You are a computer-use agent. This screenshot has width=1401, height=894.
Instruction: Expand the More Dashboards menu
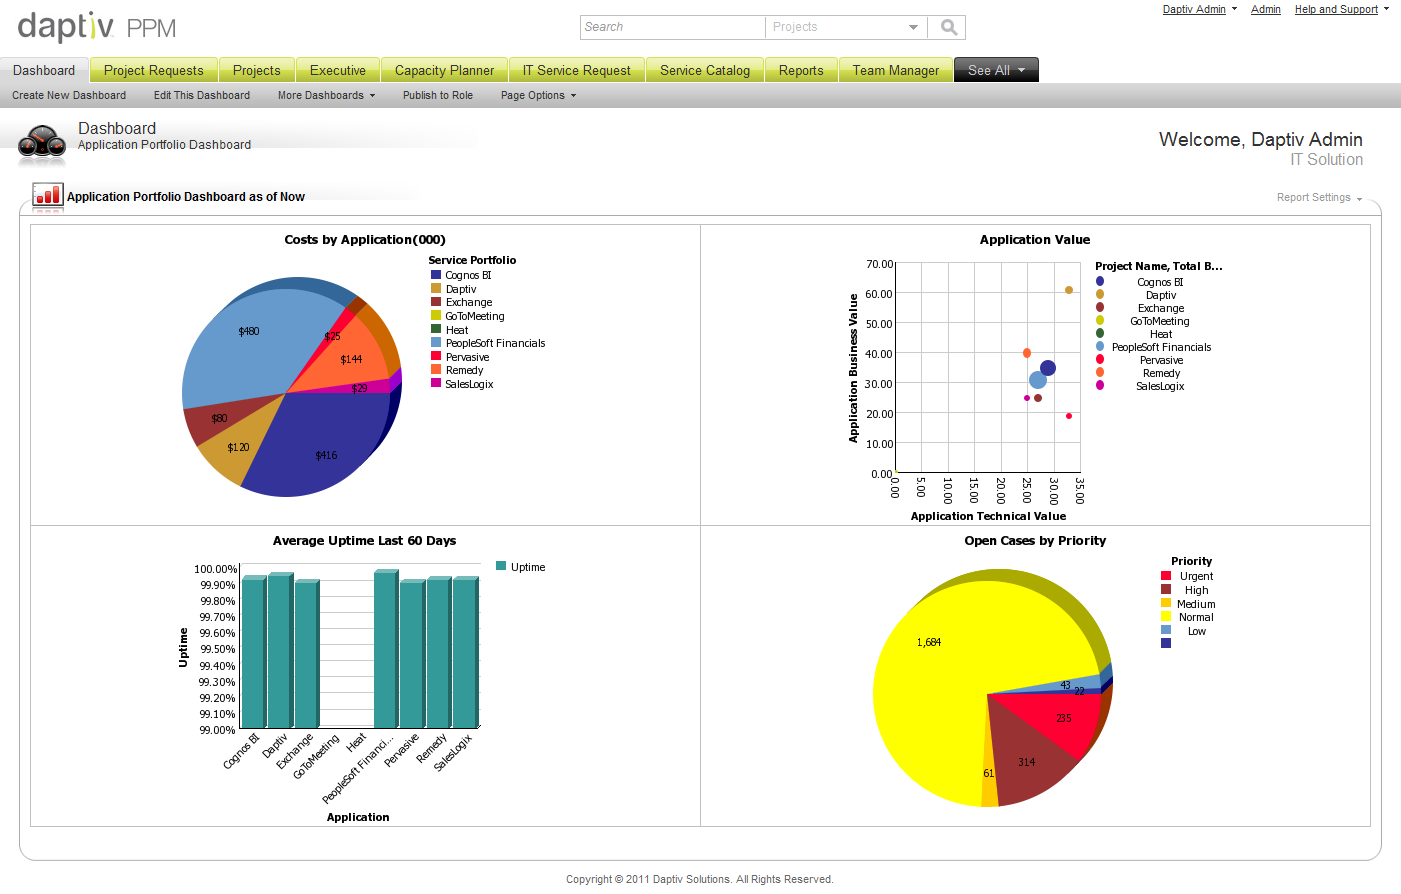point(326,95)
